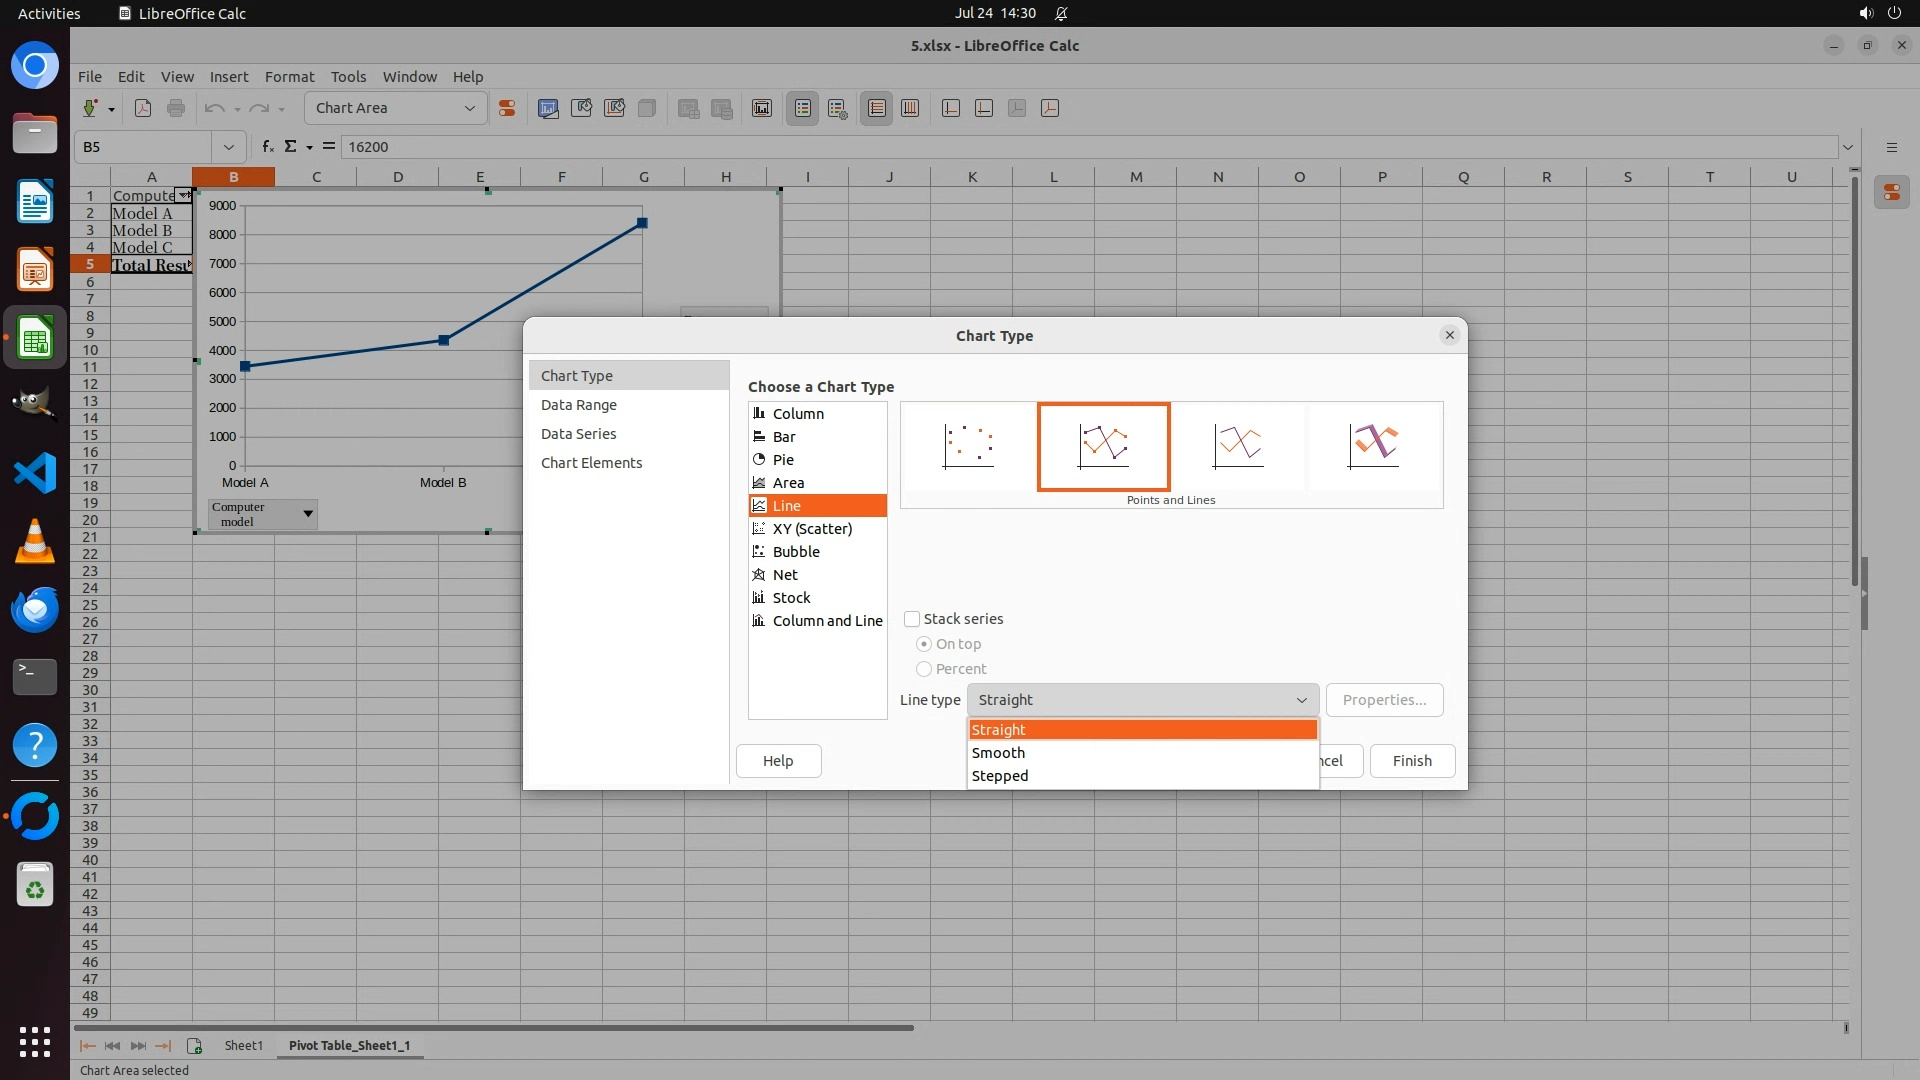Image resolution: width=1920 pixels, height=1080 pixels.
Task: Toggle the Legend On/Off toolbar icon
Action: tap(803, 108)
